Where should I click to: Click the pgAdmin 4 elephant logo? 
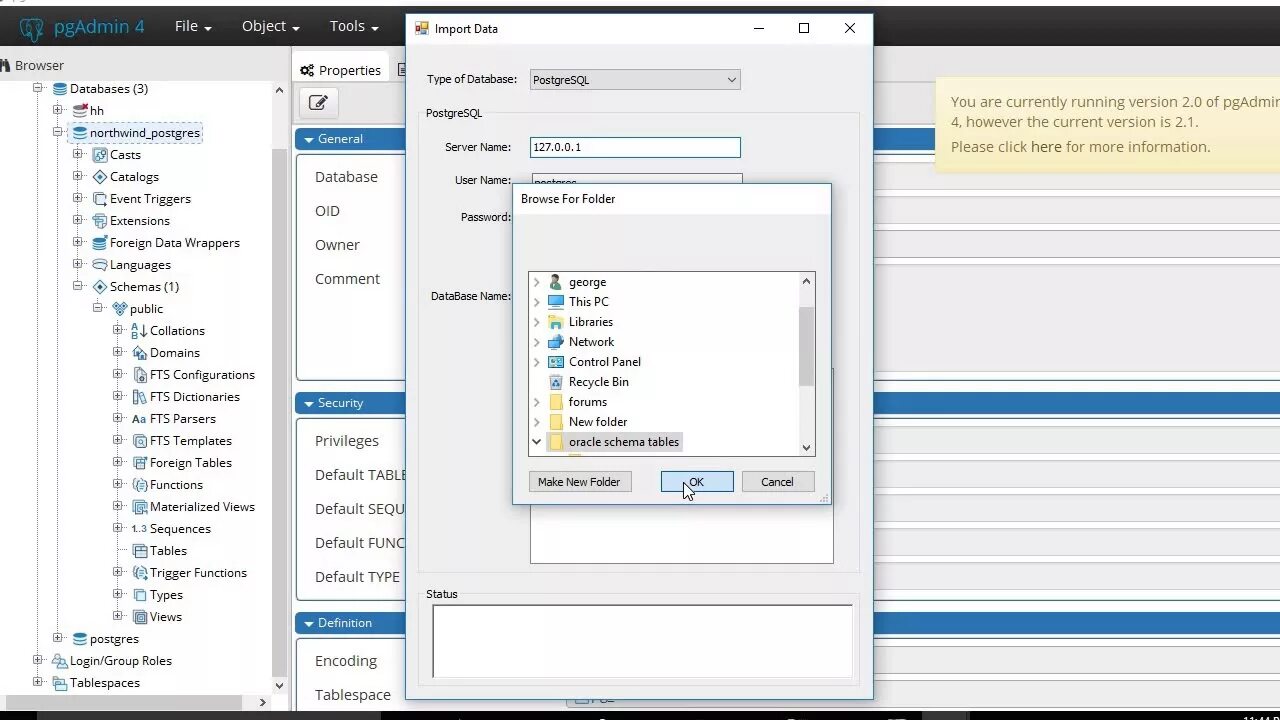coord(31,28)
